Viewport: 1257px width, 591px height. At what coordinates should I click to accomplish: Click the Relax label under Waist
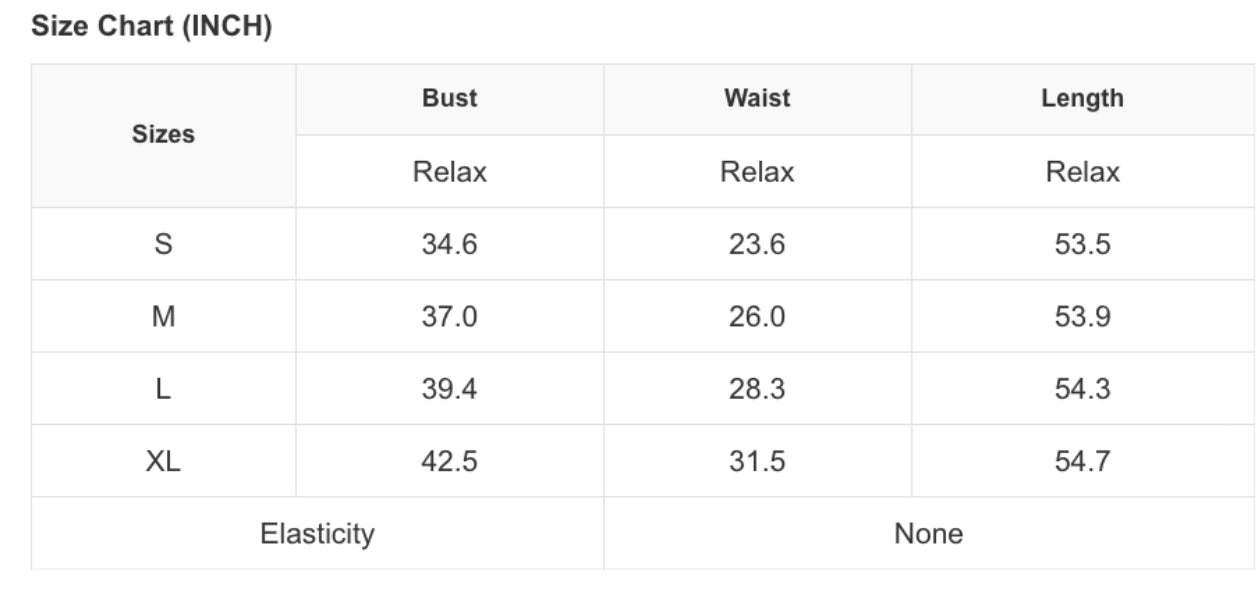(757, 172)
